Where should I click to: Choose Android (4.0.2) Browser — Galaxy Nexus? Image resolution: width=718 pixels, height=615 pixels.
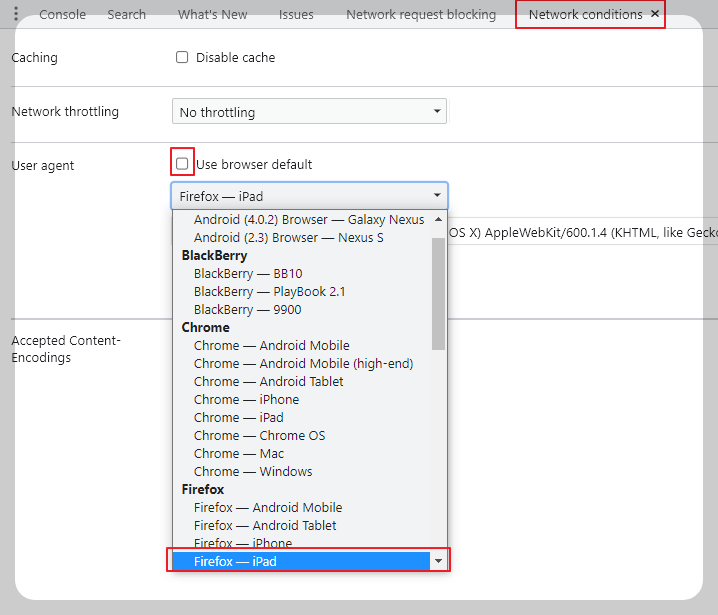pyautogui.click(x=302, y=219)
